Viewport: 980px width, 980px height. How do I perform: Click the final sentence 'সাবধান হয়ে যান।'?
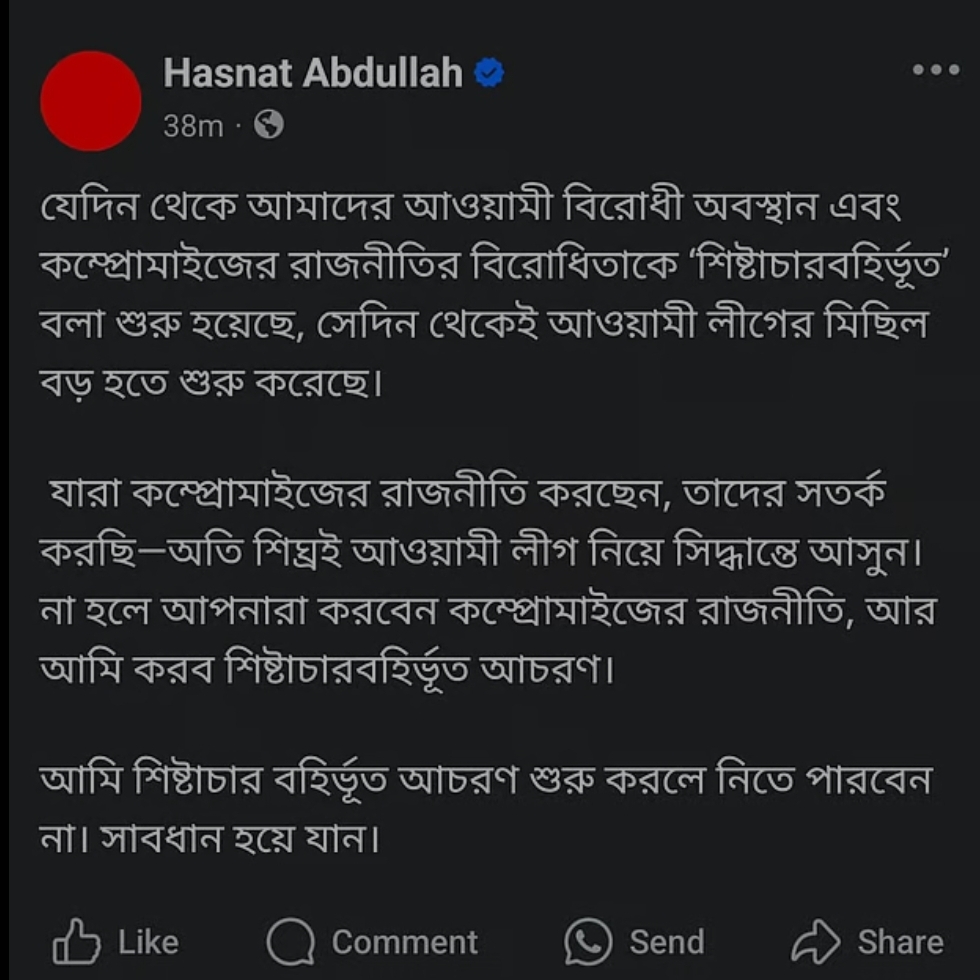coord(240,838)
